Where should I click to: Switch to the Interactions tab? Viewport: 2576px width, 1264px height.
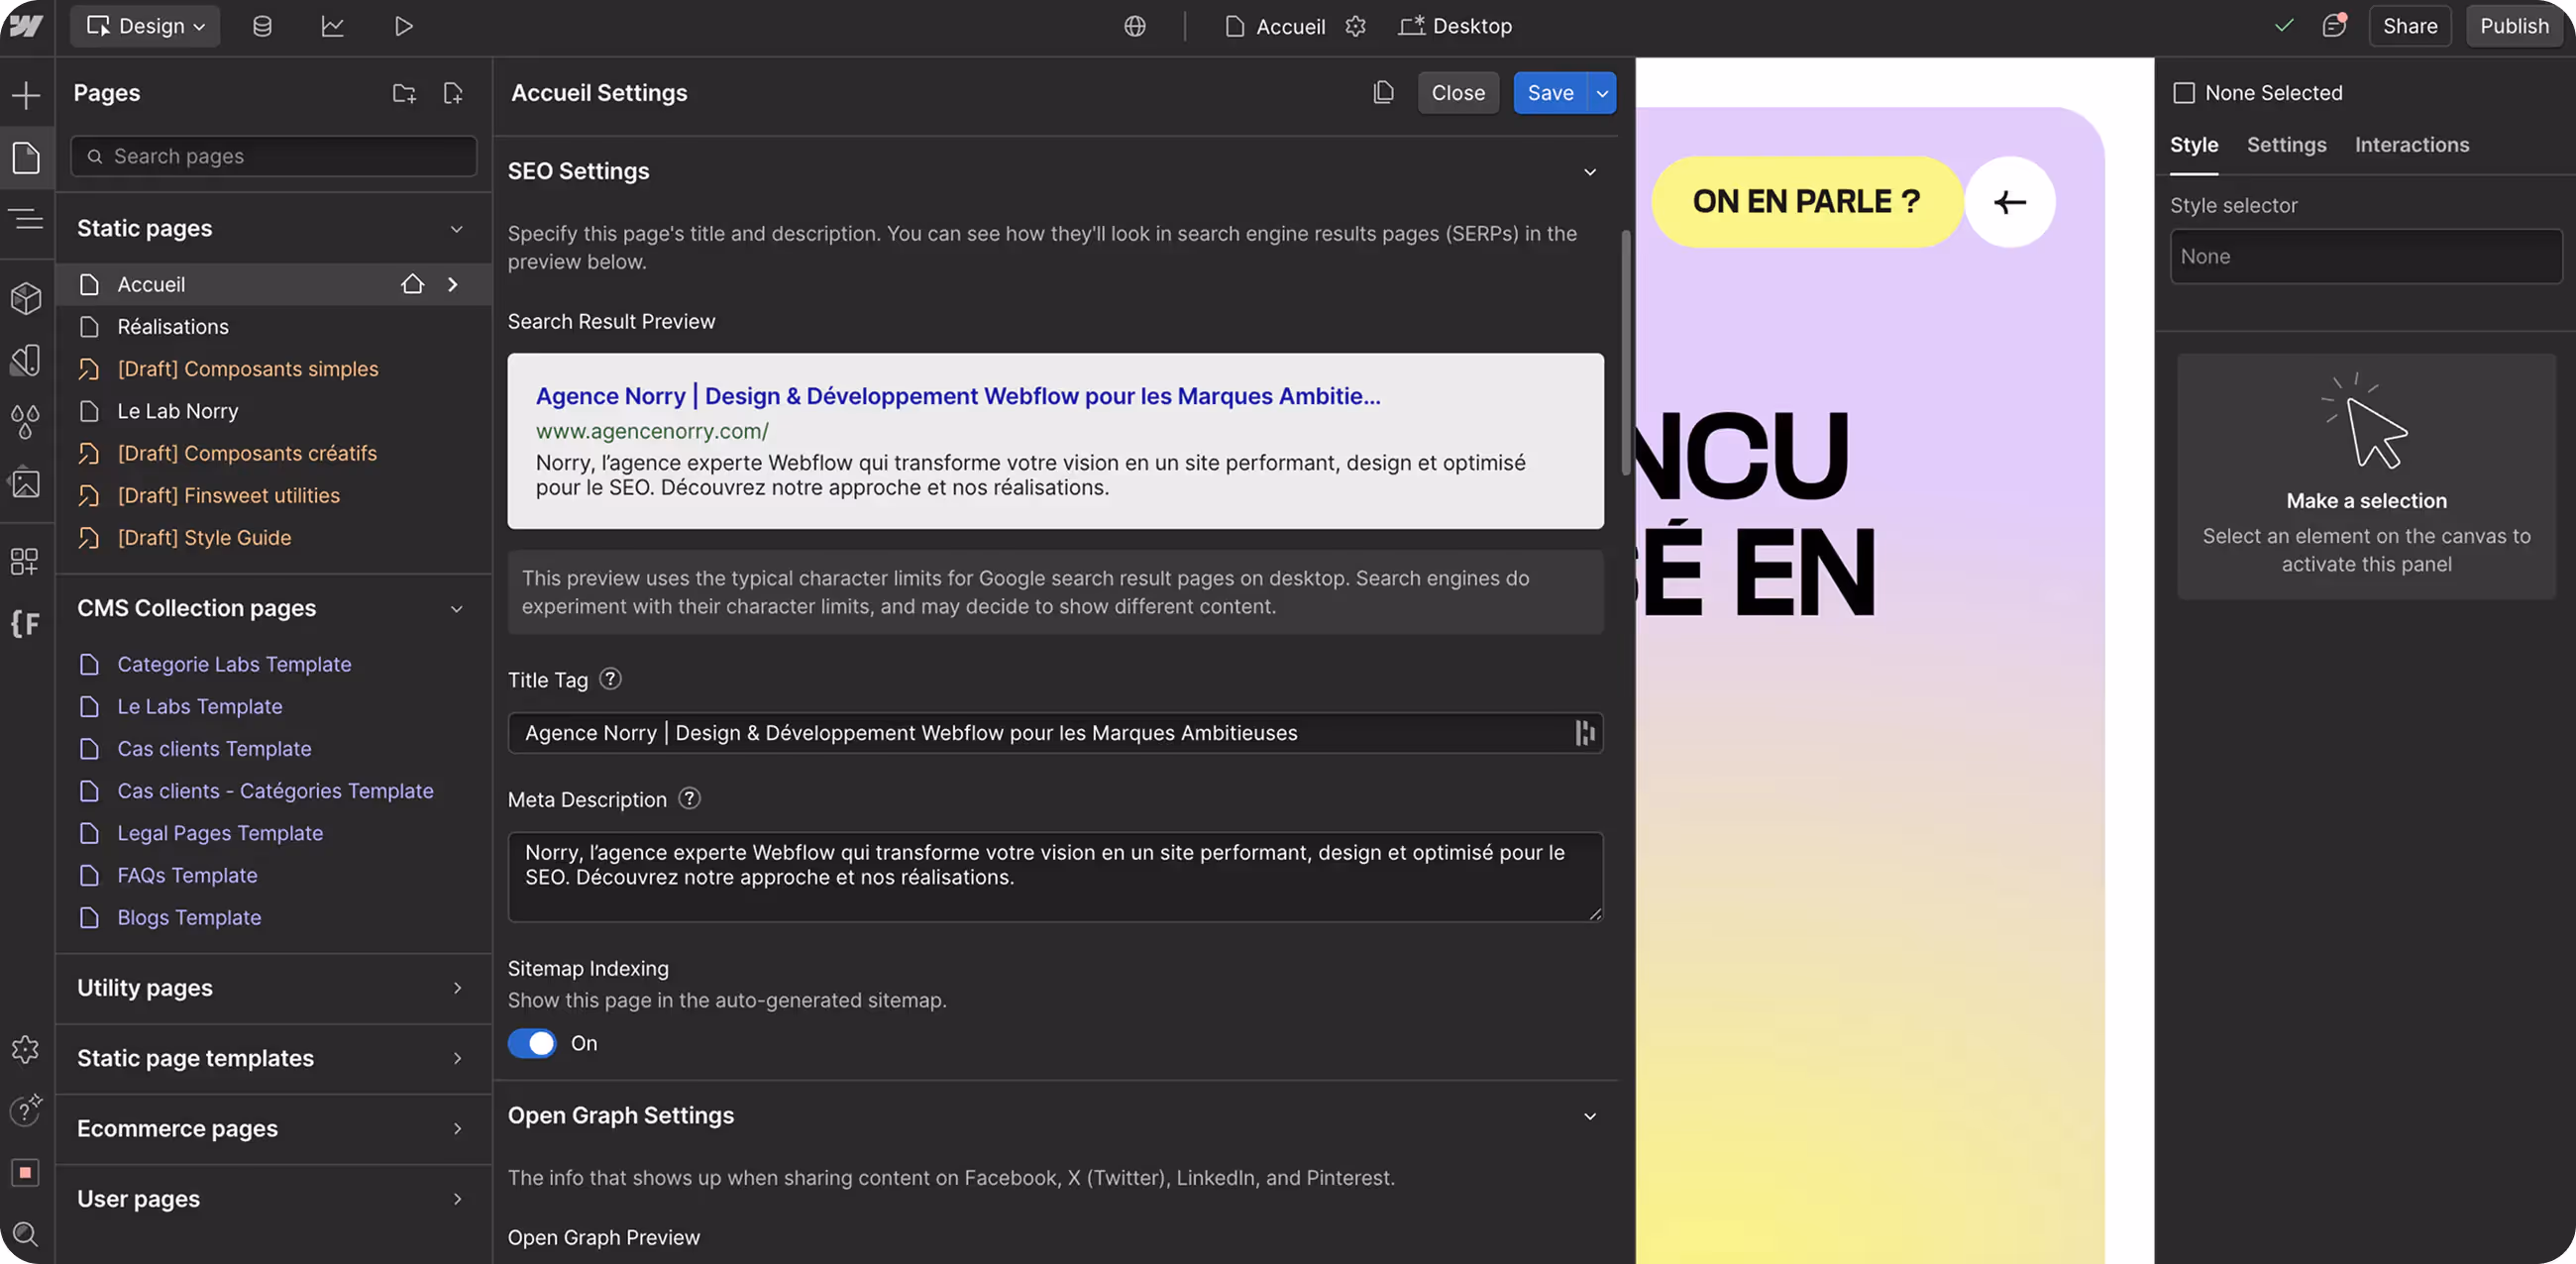2411,145
